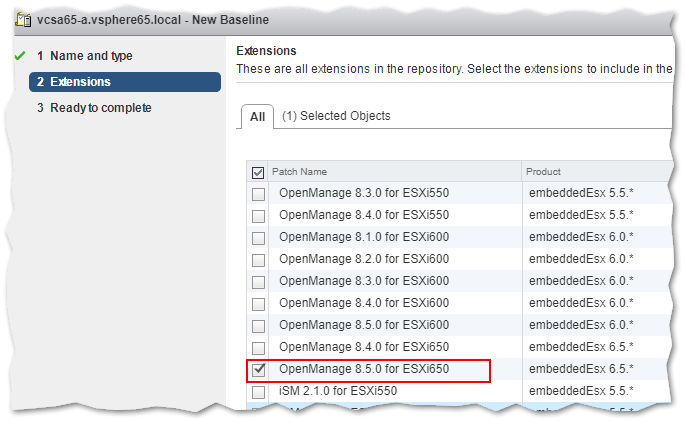Click the New Baseline wizard title icon
685x422 pixels.
[x=23, y=20]
